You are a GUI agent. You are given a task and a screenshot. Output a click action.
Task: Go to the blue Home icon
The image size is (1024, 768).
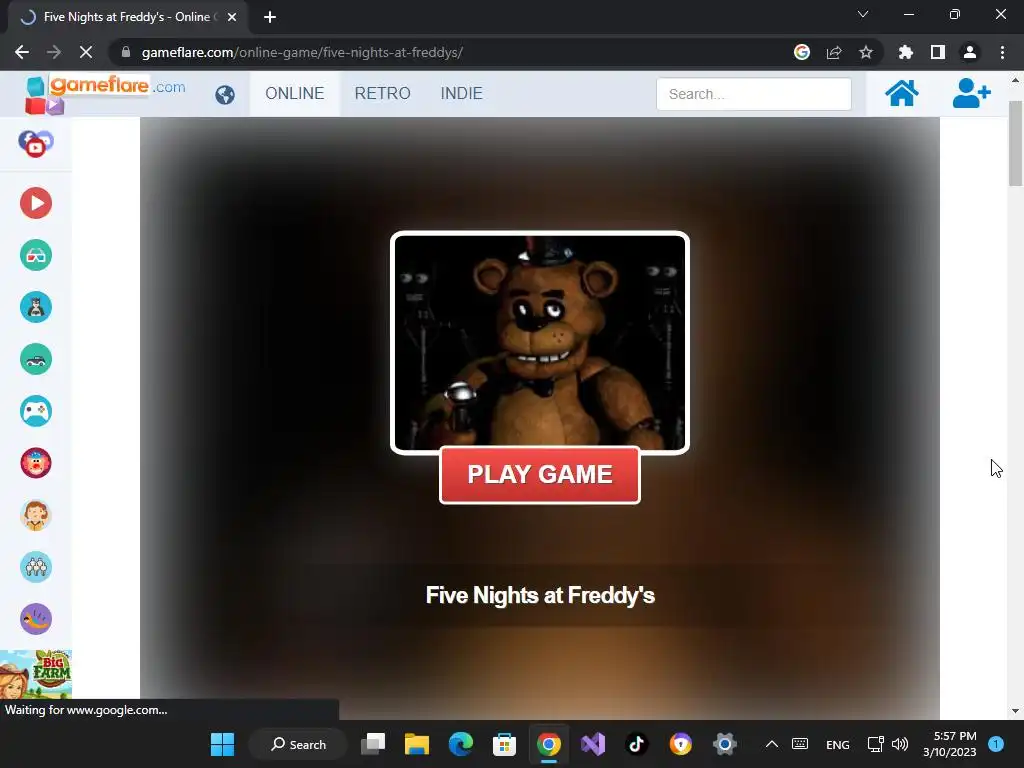(902, 93)
